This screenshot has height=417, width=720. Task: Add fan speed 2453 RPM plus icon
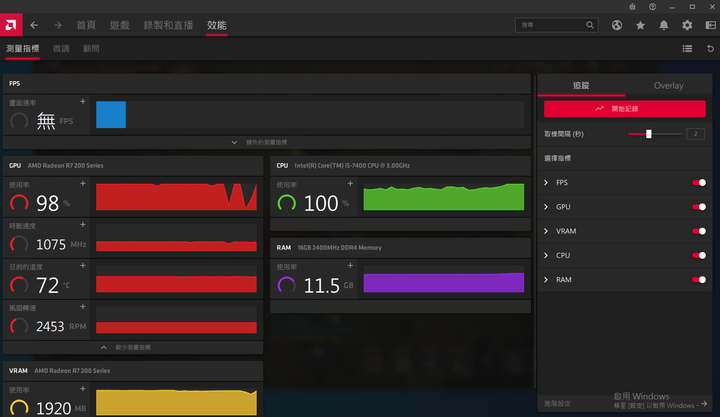[x=83, y=306]
